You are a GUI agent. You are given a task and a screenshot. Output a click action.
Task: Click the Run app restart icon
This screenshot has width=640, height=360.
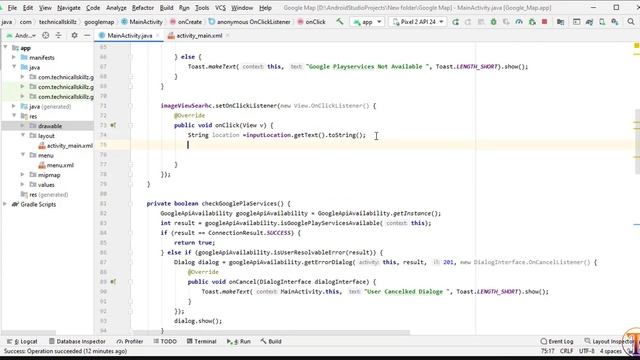[455, 22]
